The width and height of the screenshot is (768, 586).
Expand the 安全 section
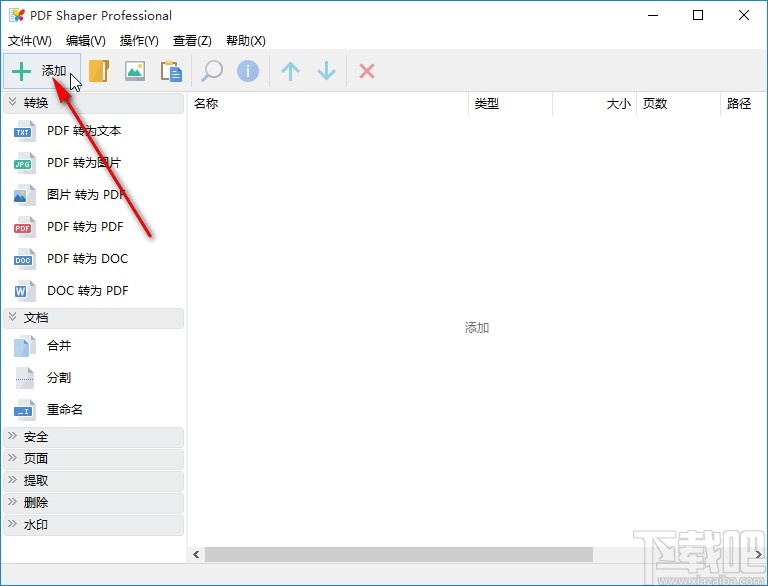click(94, 437)
